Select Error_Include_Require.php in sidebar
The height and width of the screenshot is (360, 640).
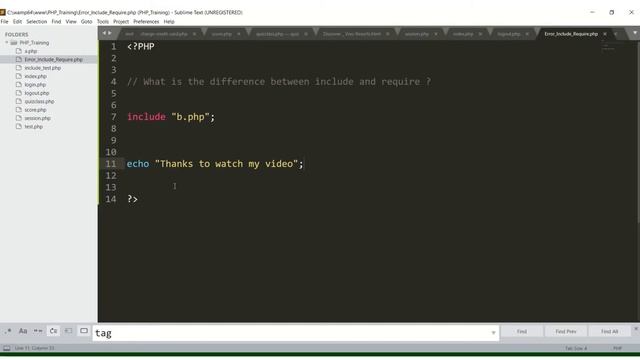pos(53,60)
